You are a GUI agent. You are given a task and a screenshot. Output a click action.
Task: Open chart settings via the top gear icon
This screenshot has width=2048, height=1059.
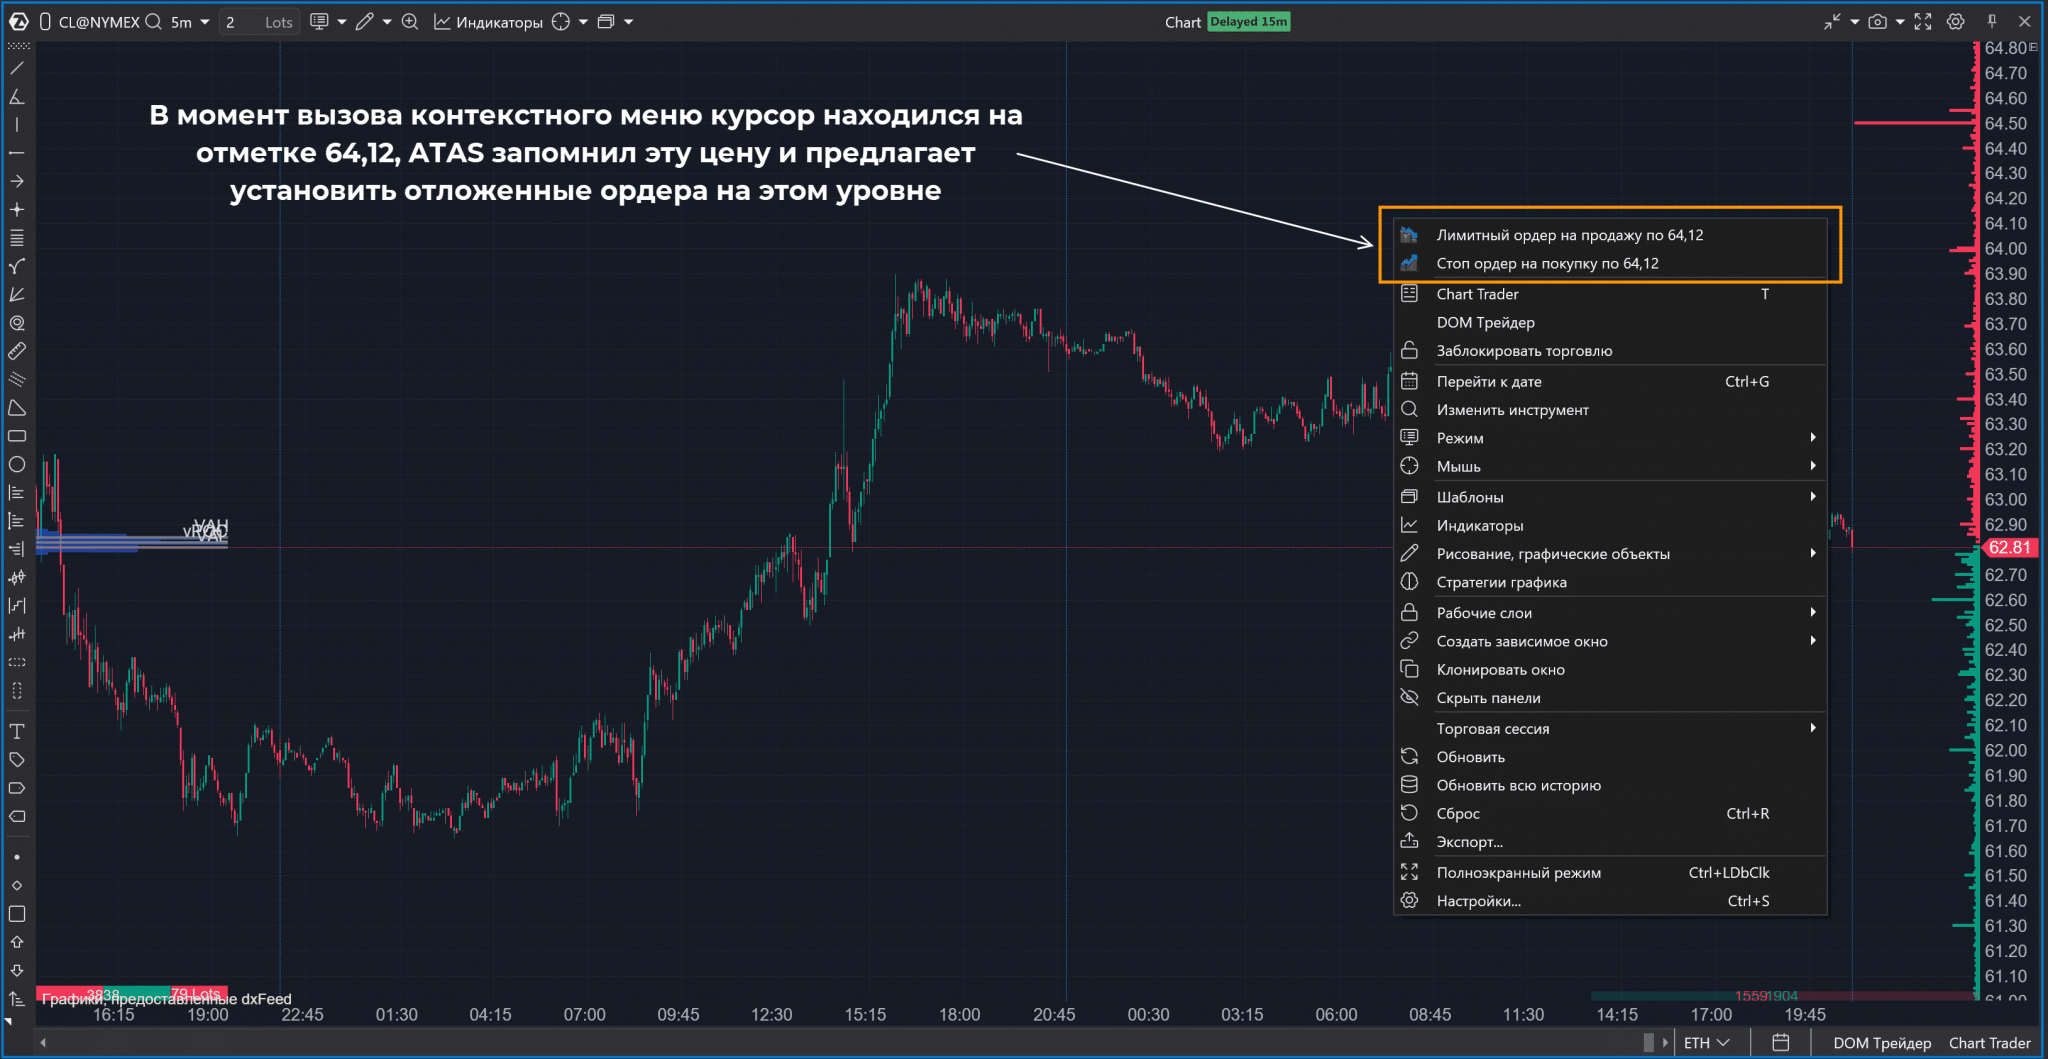tap(1956, 22)
